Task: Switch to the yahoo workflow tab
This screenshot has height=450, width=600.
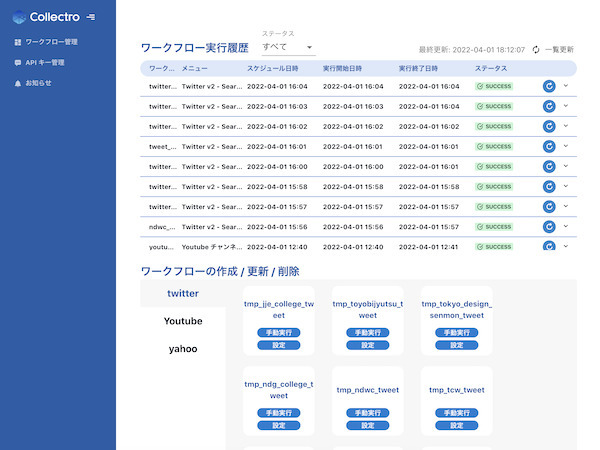Action: (183, 349)
